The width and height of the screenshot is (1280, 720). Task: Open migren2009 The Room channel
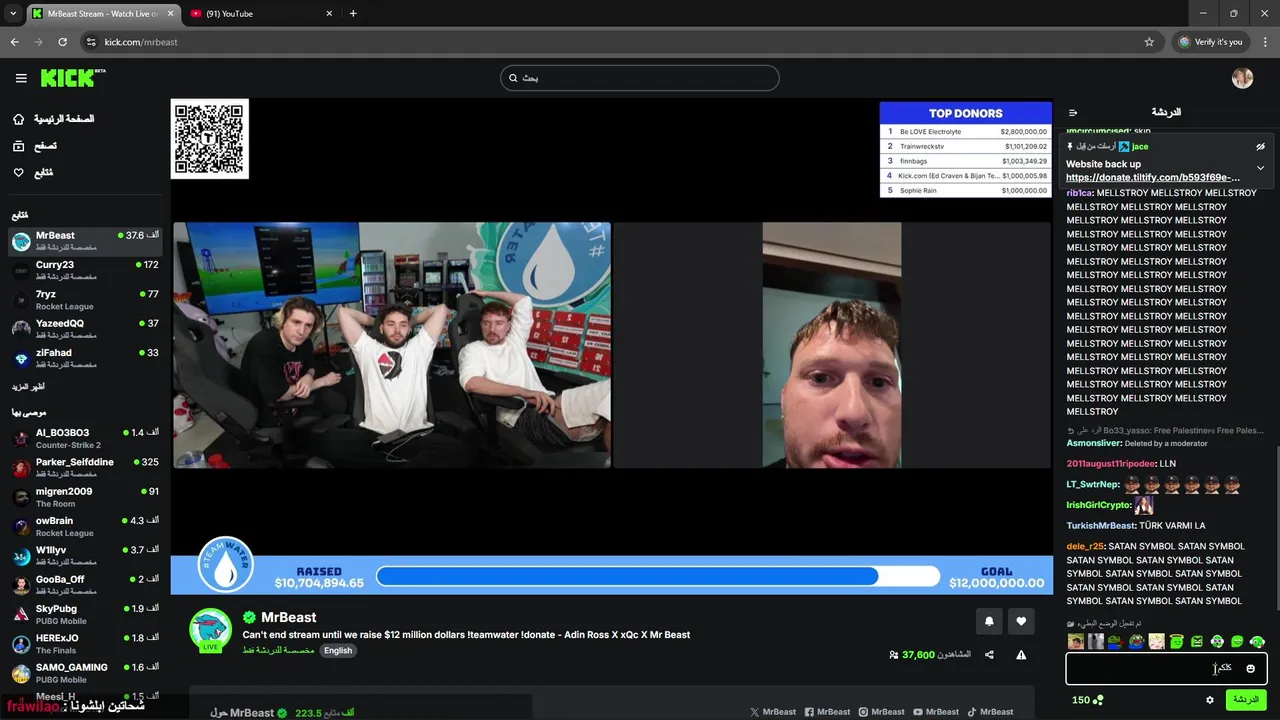click(x=85, y=497)
